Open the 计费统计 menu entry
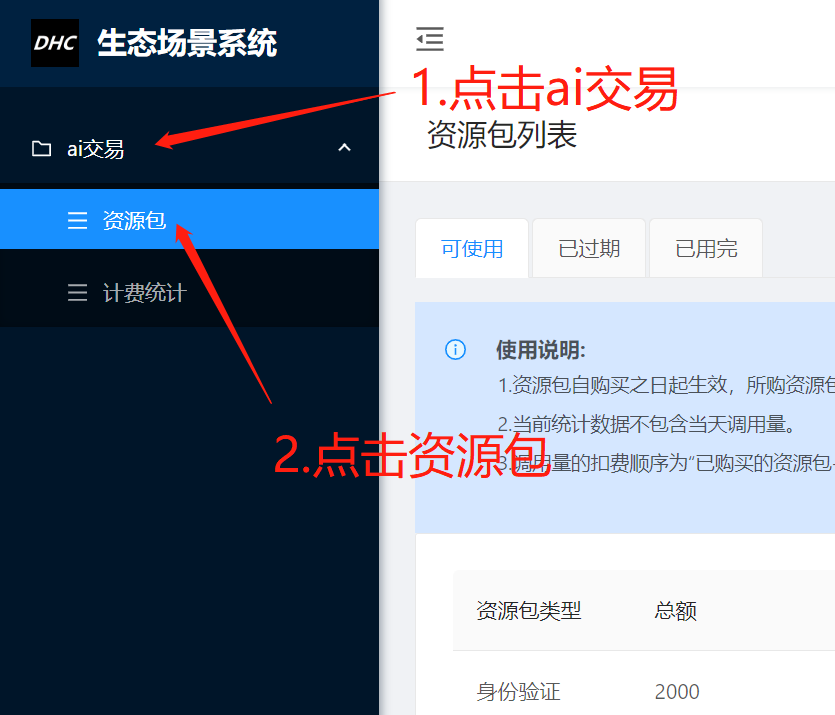Viewport: 835px width, 715px height. 190,292
